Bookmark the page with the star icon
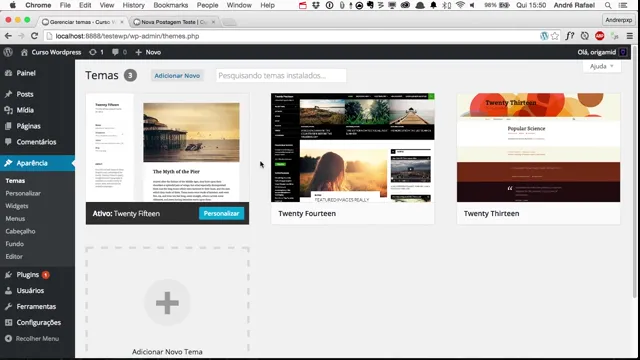This screenshot has width=640, height=360. coord(555,36)
